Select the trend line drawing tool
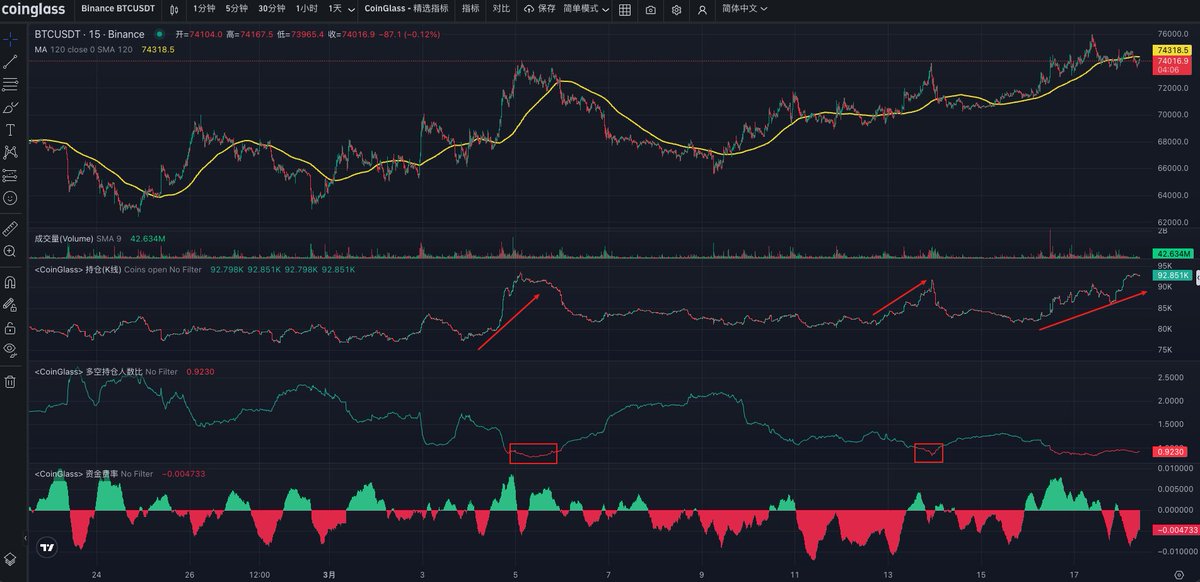 [x=10, y=62]
